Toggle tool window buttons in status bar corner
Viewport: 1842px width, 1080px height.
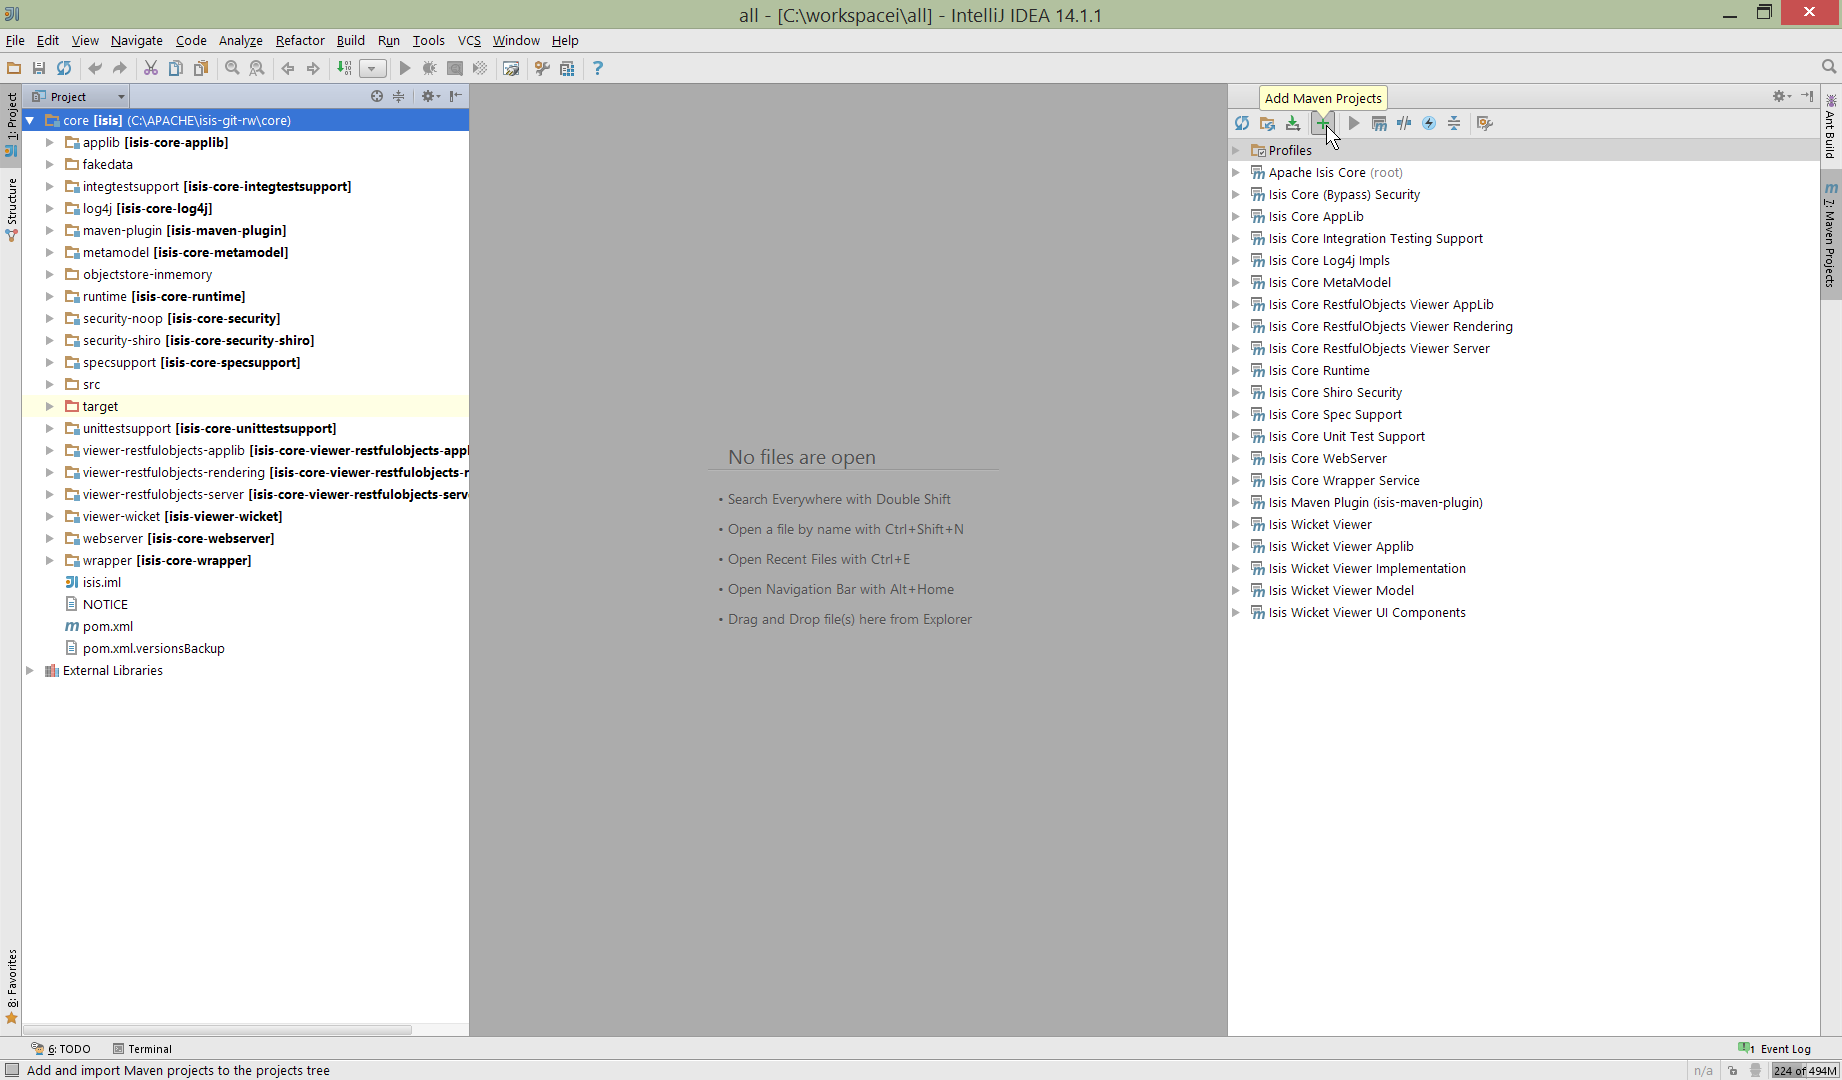pos(12,1070)
